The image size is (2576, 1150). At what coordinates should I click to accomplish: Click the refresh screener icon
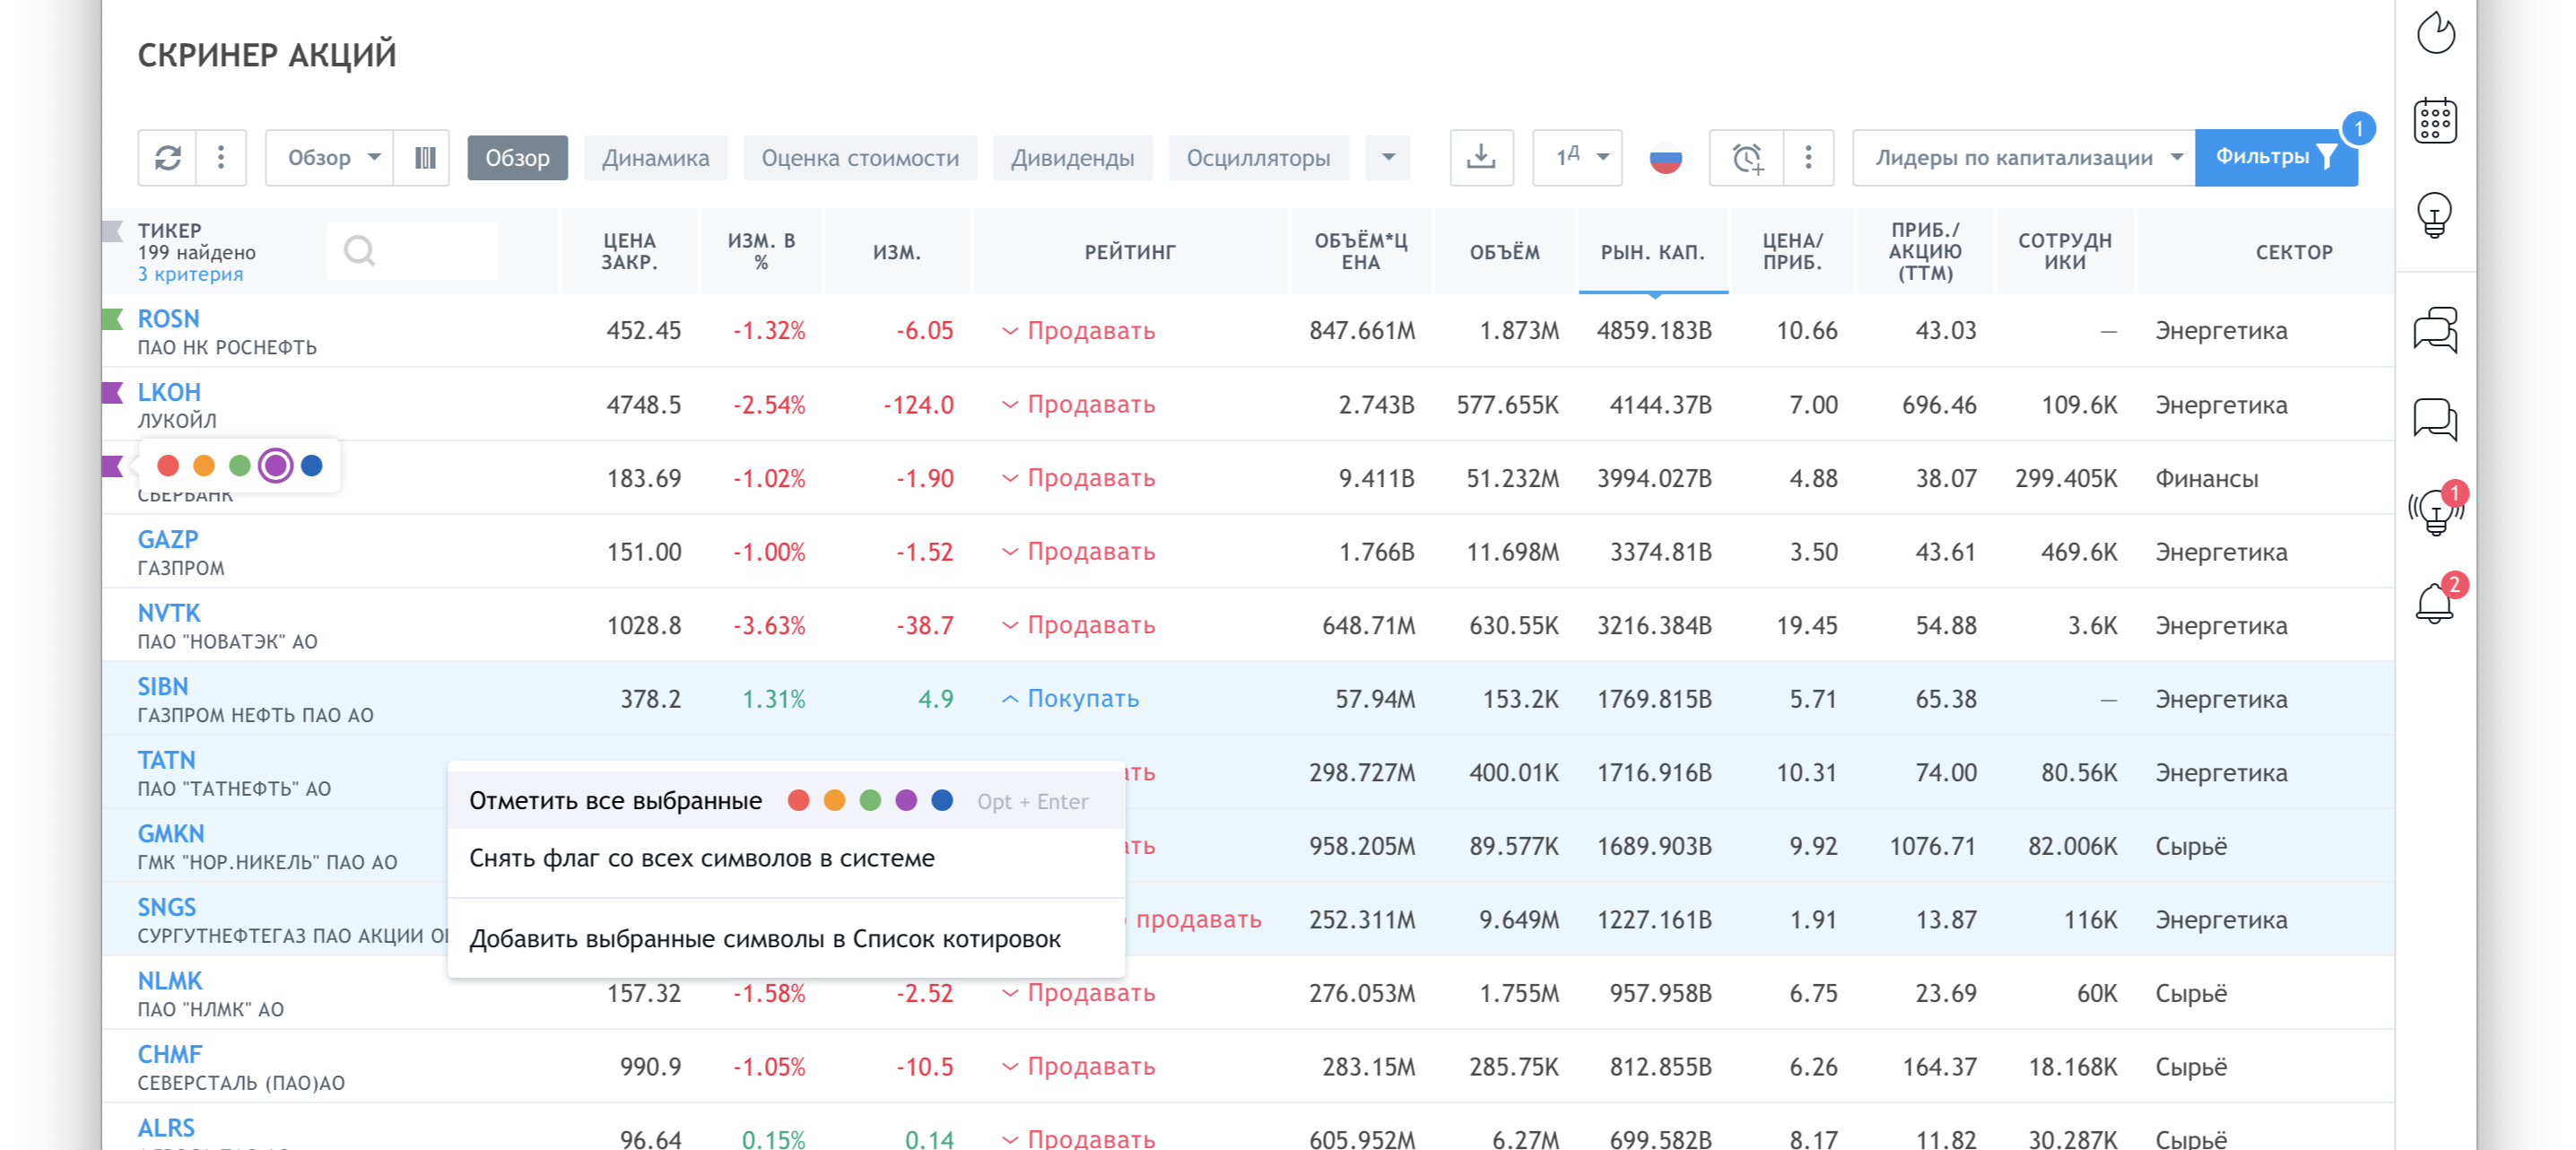(168, 158)
